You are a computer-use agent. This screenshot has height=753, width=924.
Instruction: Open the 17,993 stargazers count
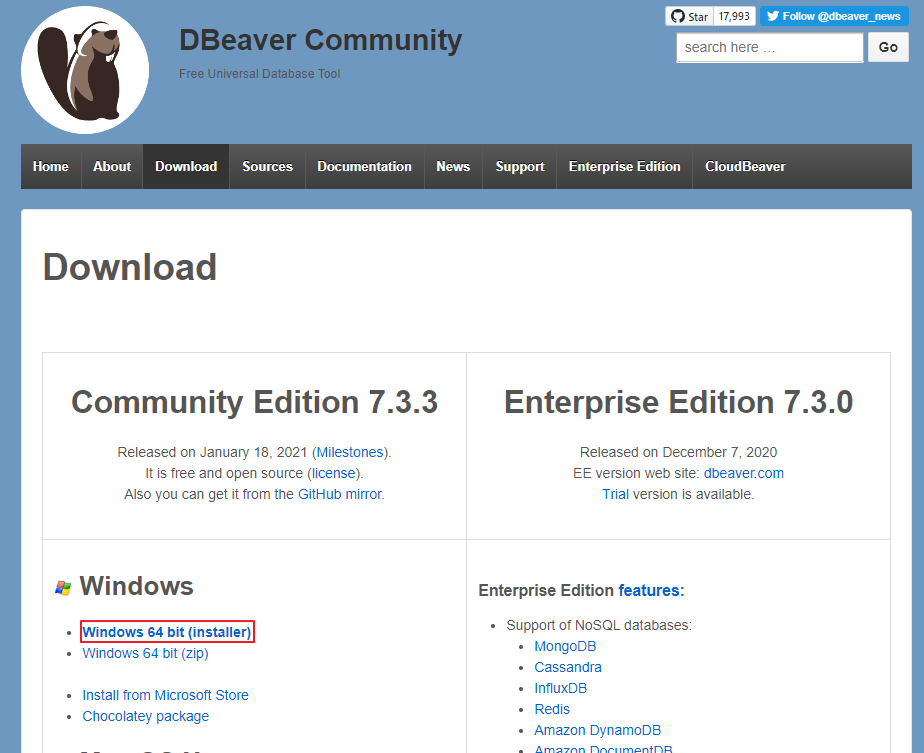[734, 16]
